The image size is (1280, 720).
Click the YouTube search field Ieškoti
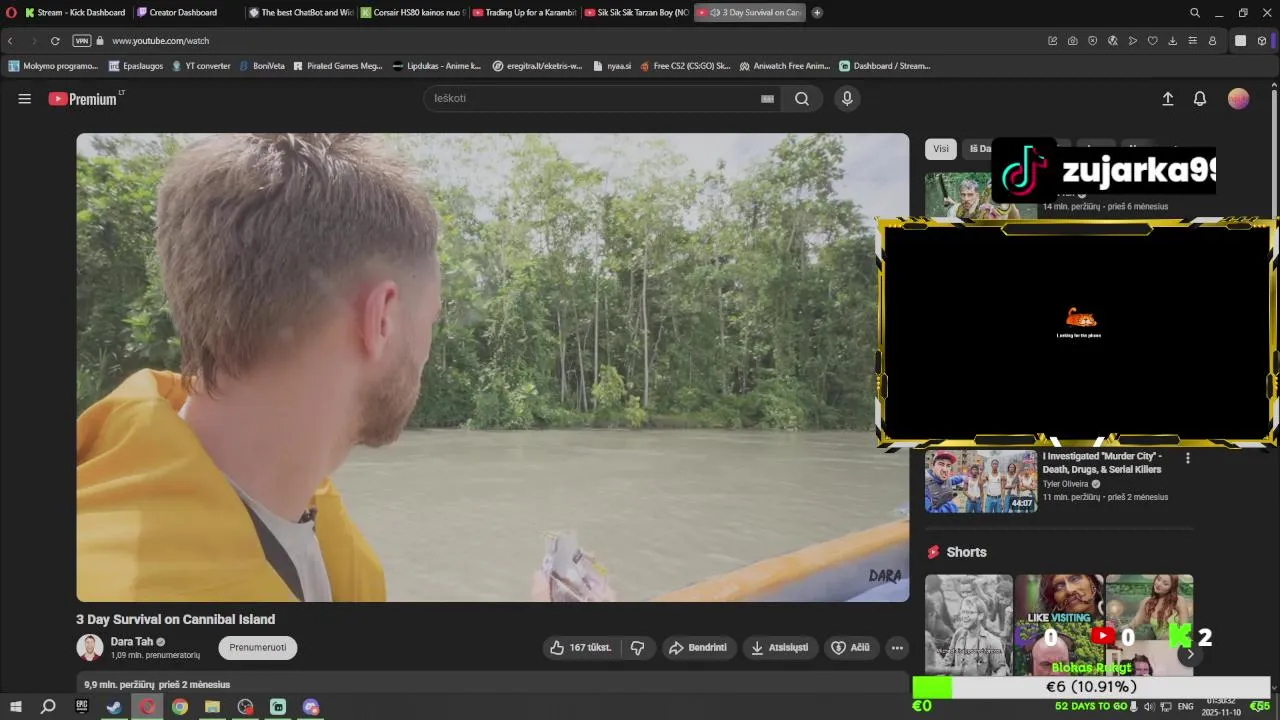point(595,99)
